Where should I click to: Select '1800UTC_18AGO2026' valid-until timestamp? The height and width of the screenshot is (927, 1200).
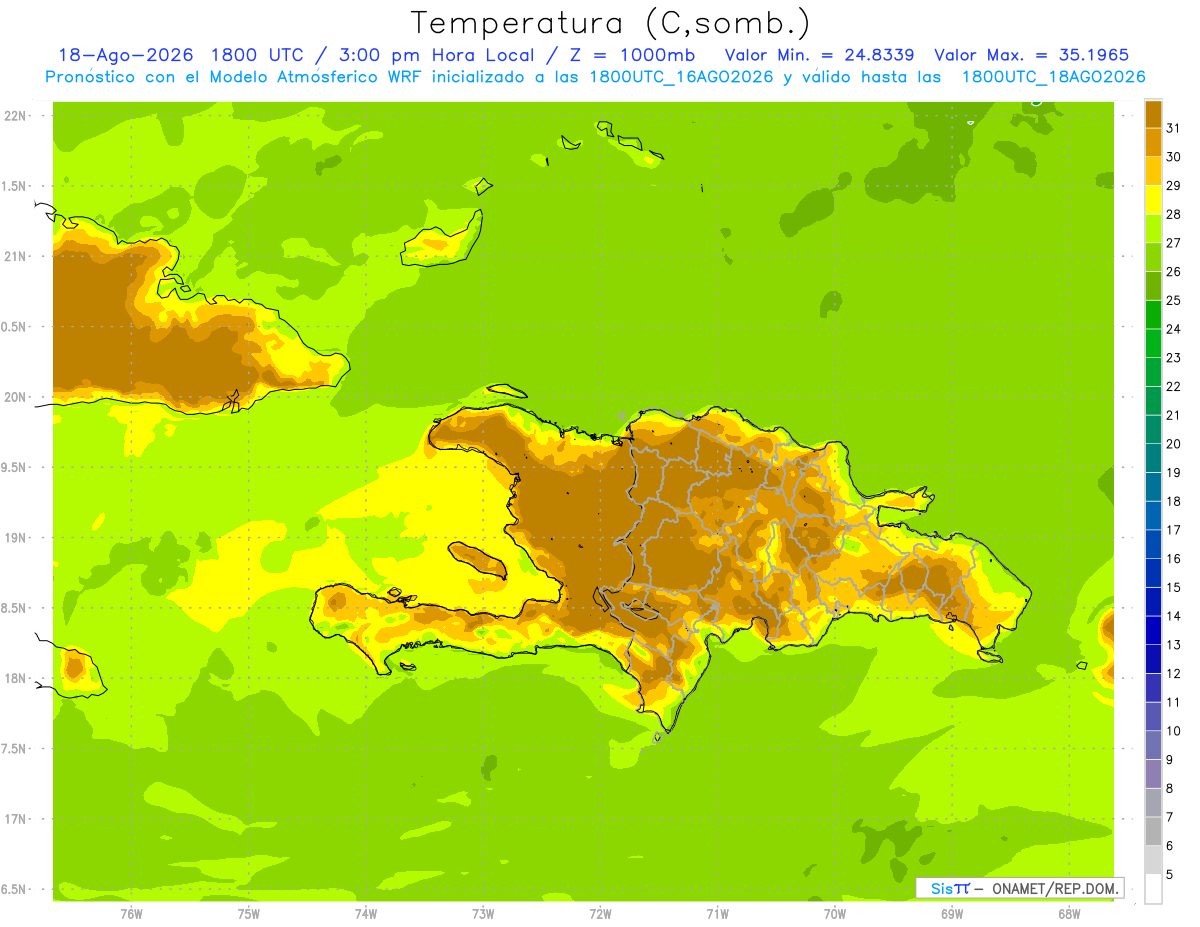tap(1053, 77)
